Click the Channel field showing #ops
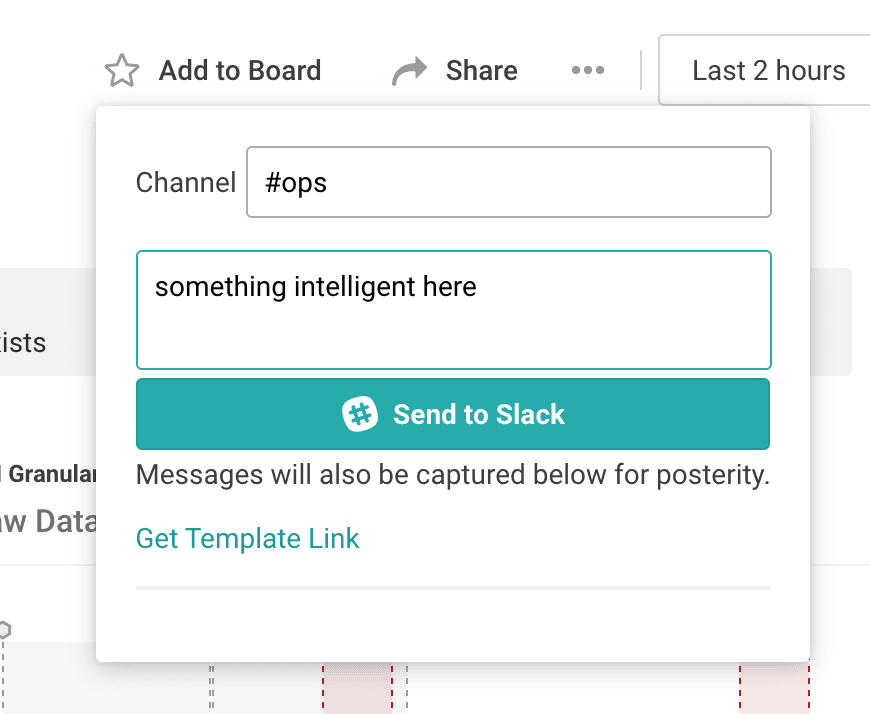Screen dimensions: 870x714 (x=509, y=182)
